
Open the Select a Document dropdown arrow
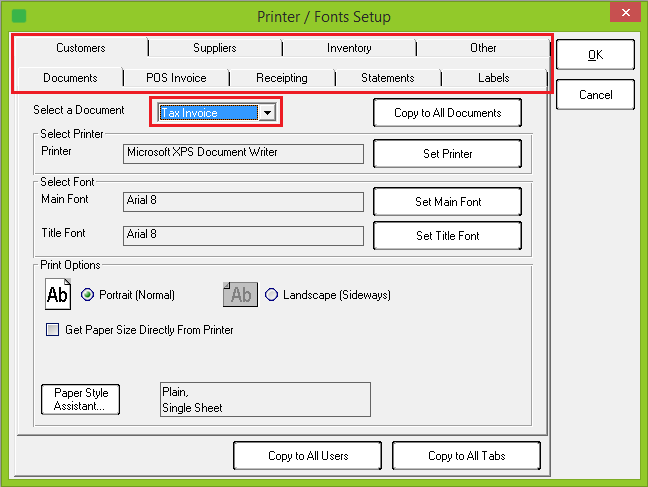267,112
